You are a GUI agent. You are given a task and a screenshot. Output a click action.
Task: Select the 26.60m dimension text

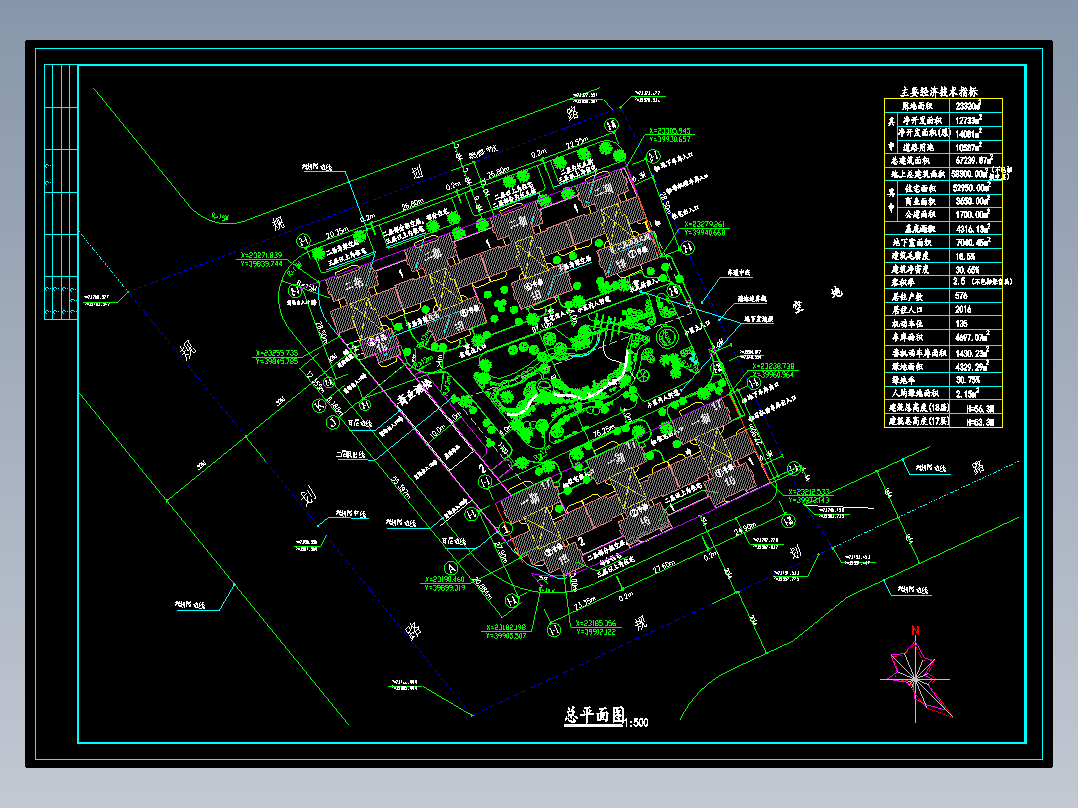tap(412, 205)
